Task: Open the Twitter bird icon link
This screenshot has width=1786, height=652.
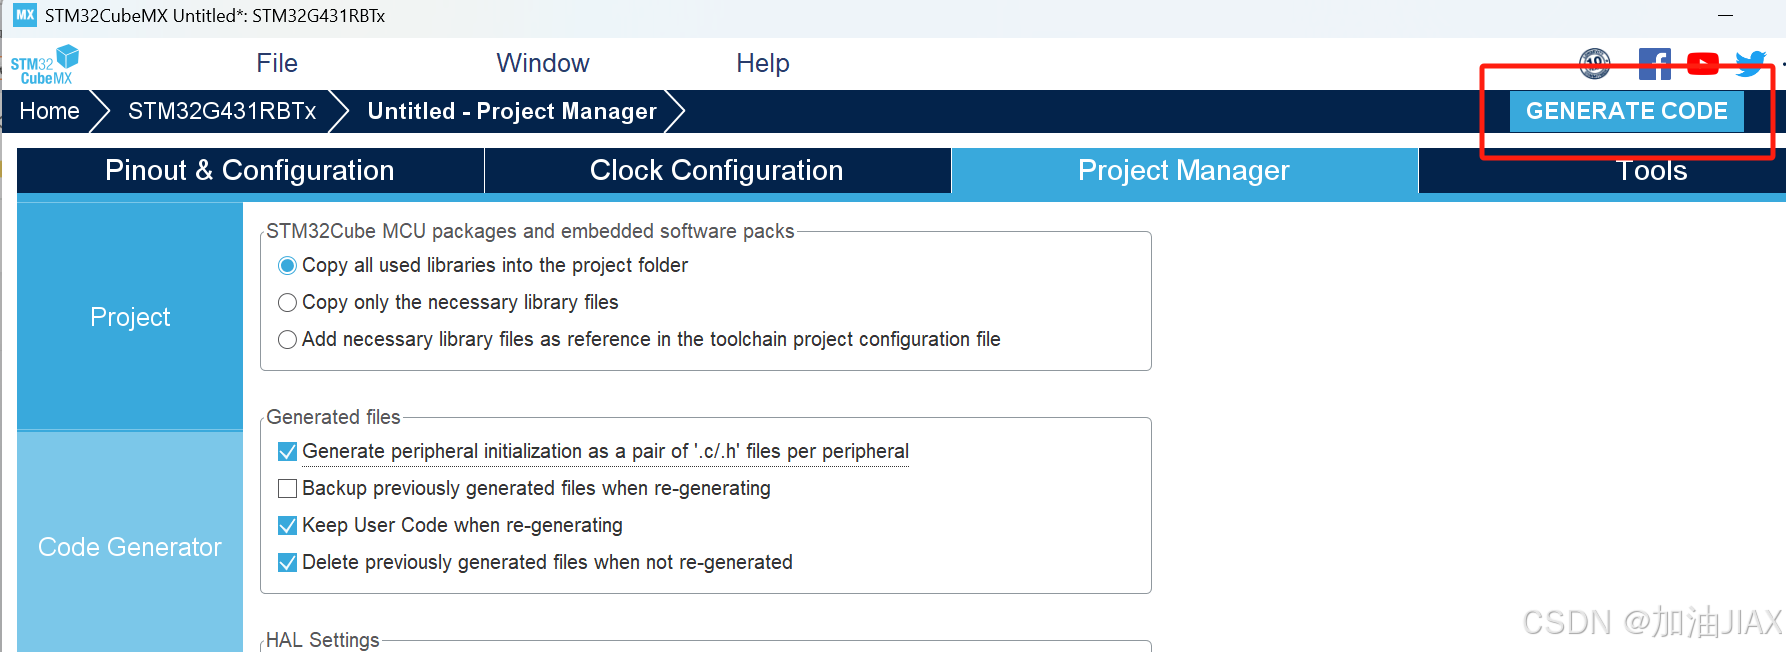Action: click(x=1751, y=64)
